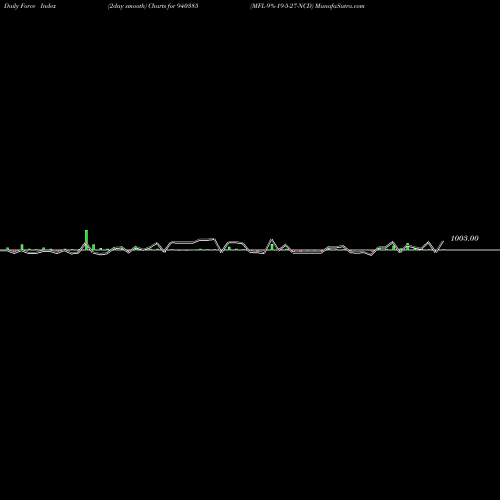The height and width of the screenshot is (500, 500).
Task: Click the 'Daily Force Index' title text
Action: click(x=30, y=6)
